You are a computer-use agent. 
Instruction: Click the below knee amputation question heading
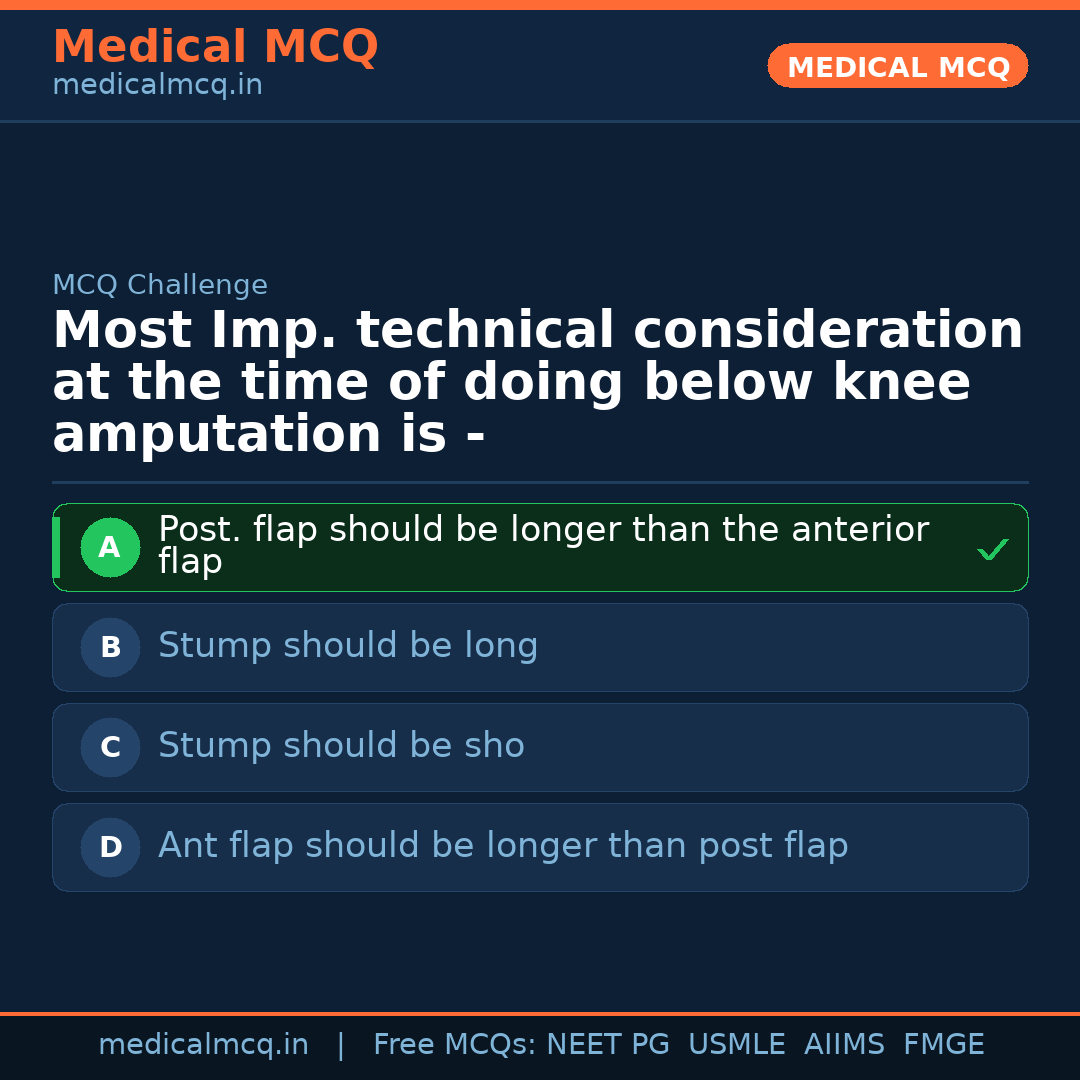[538, 383]
